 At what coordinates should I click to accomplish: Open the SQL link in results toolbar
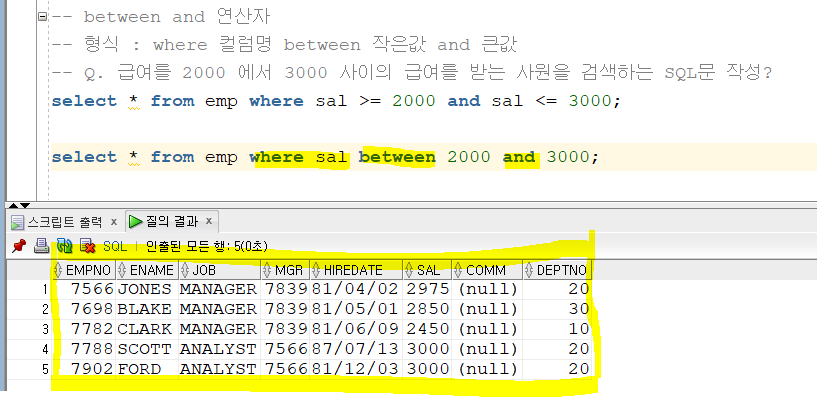(115, 246)
